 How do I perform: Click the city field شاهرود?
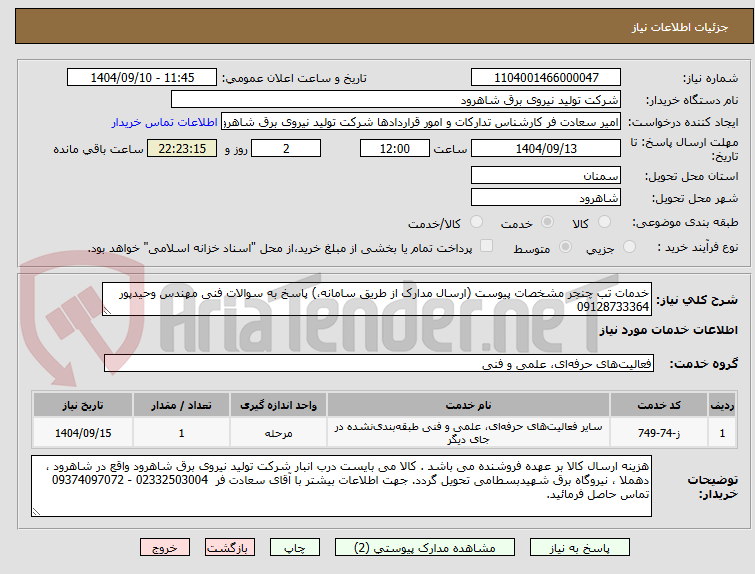pos(546,197)
